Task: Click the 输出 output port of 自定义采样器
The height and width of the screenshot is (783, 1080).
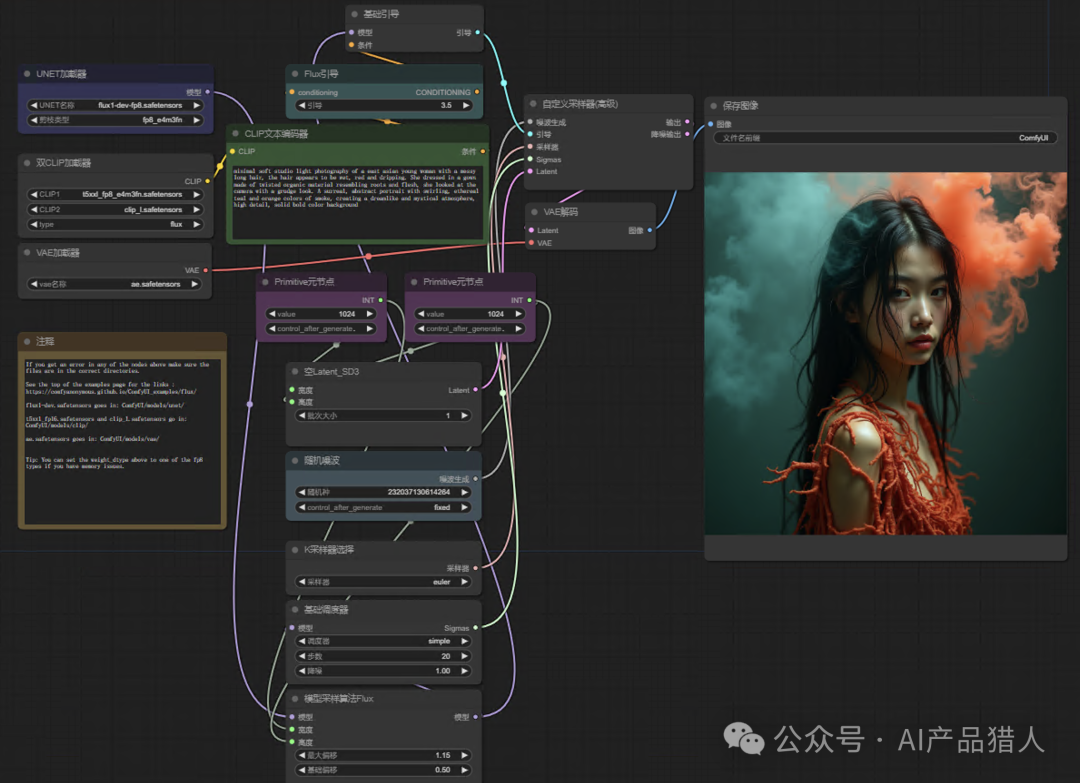Action: pos(687,122)
